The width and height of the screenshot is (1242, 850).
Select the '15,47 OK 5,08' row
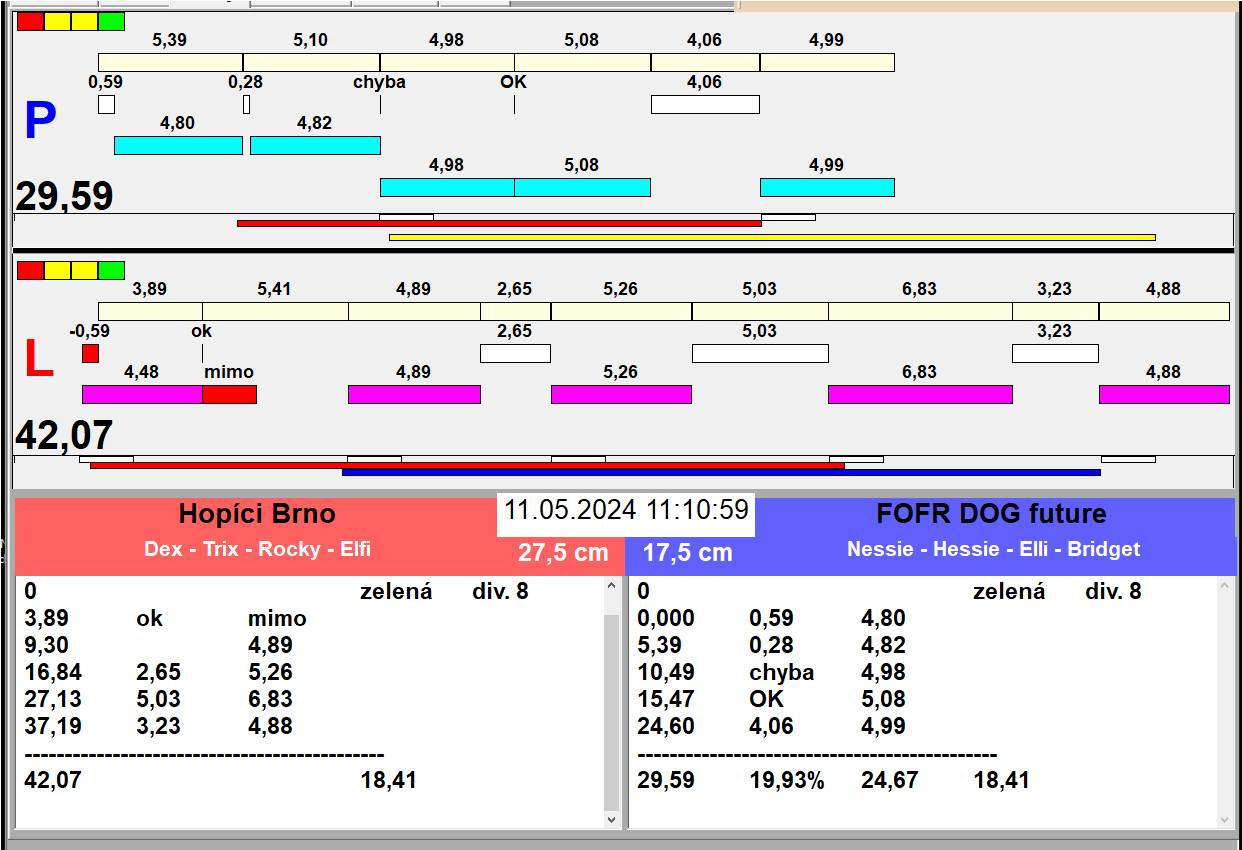[x=923, y=700]
